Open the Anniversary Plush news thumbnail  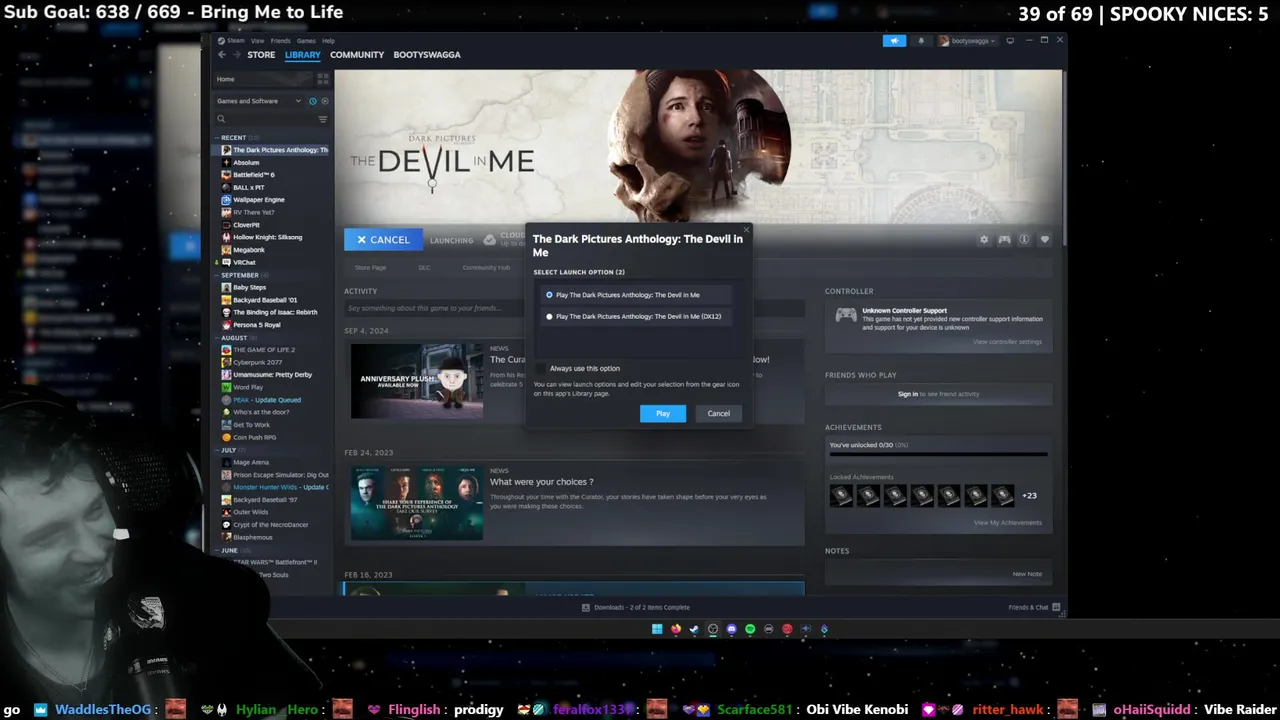point(417,381)
